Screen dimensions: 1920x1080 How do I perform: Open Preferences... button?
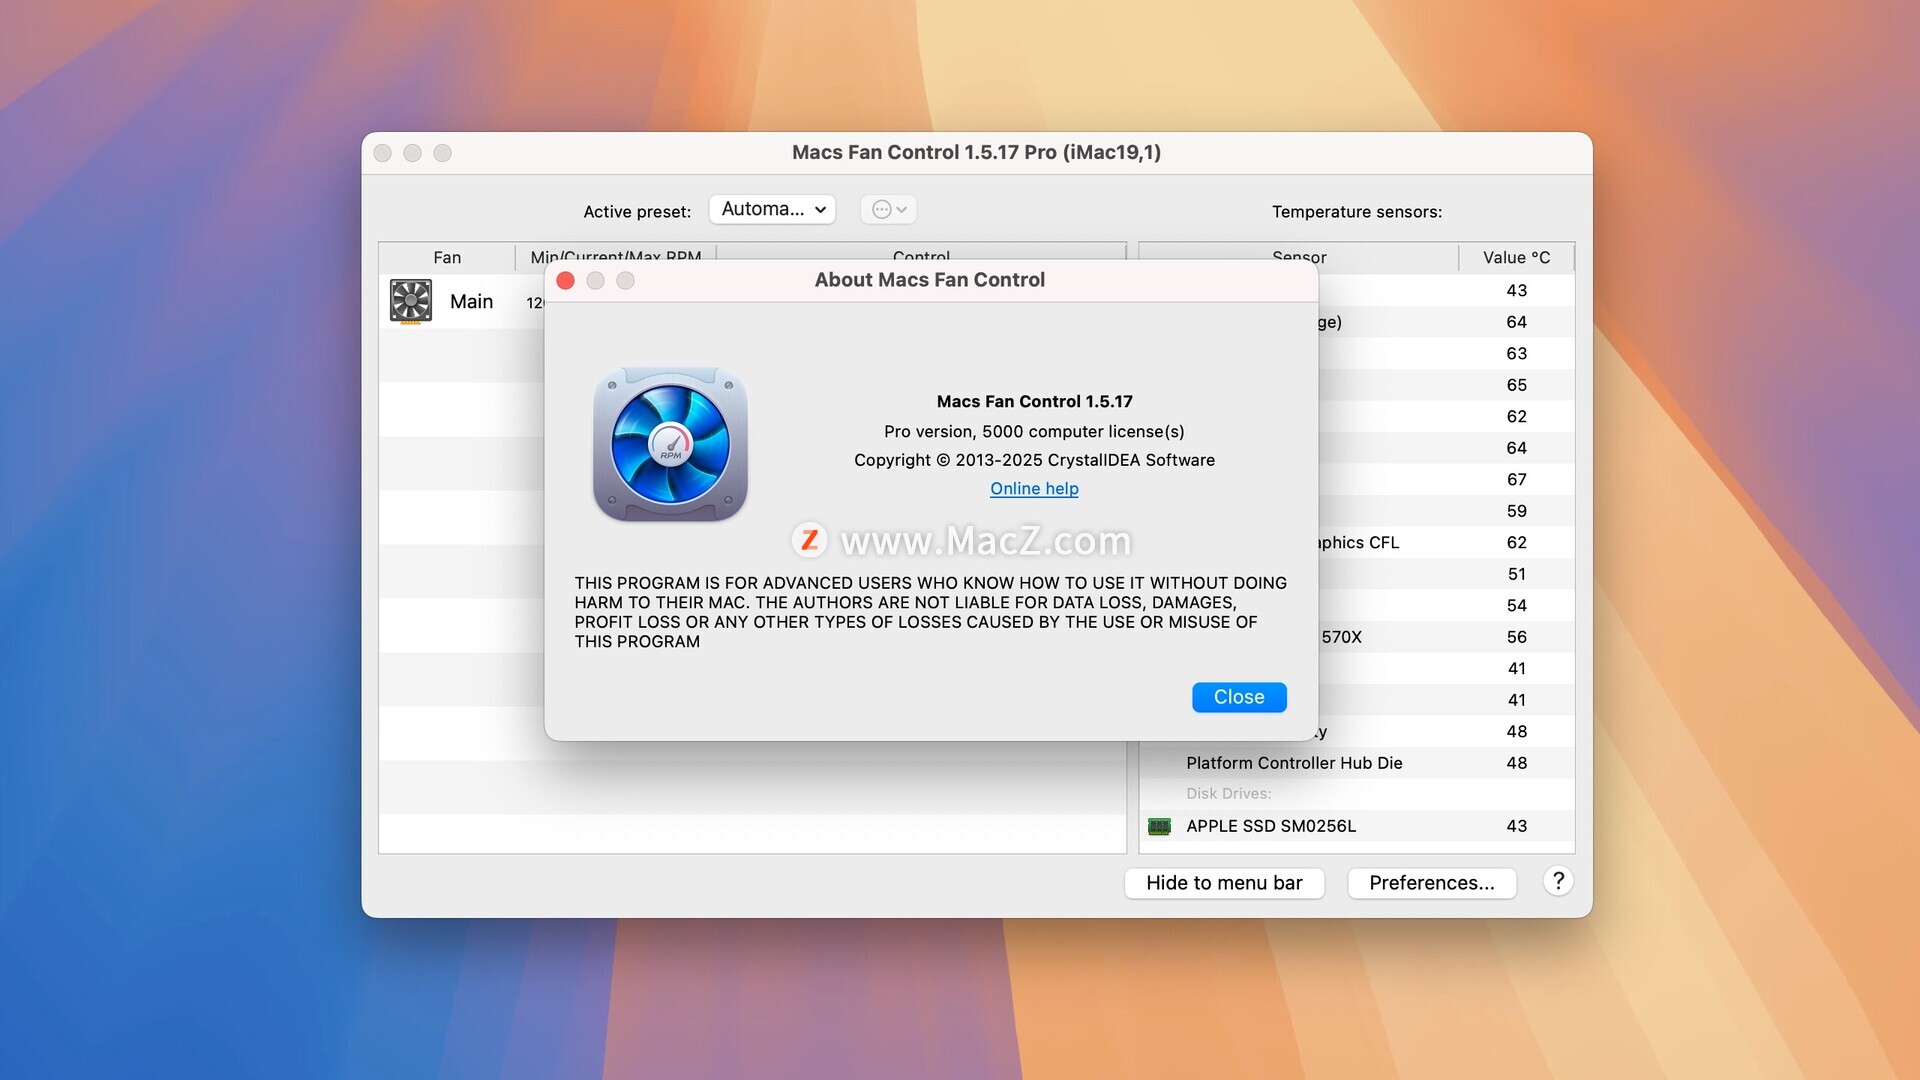click(1432, 883)
